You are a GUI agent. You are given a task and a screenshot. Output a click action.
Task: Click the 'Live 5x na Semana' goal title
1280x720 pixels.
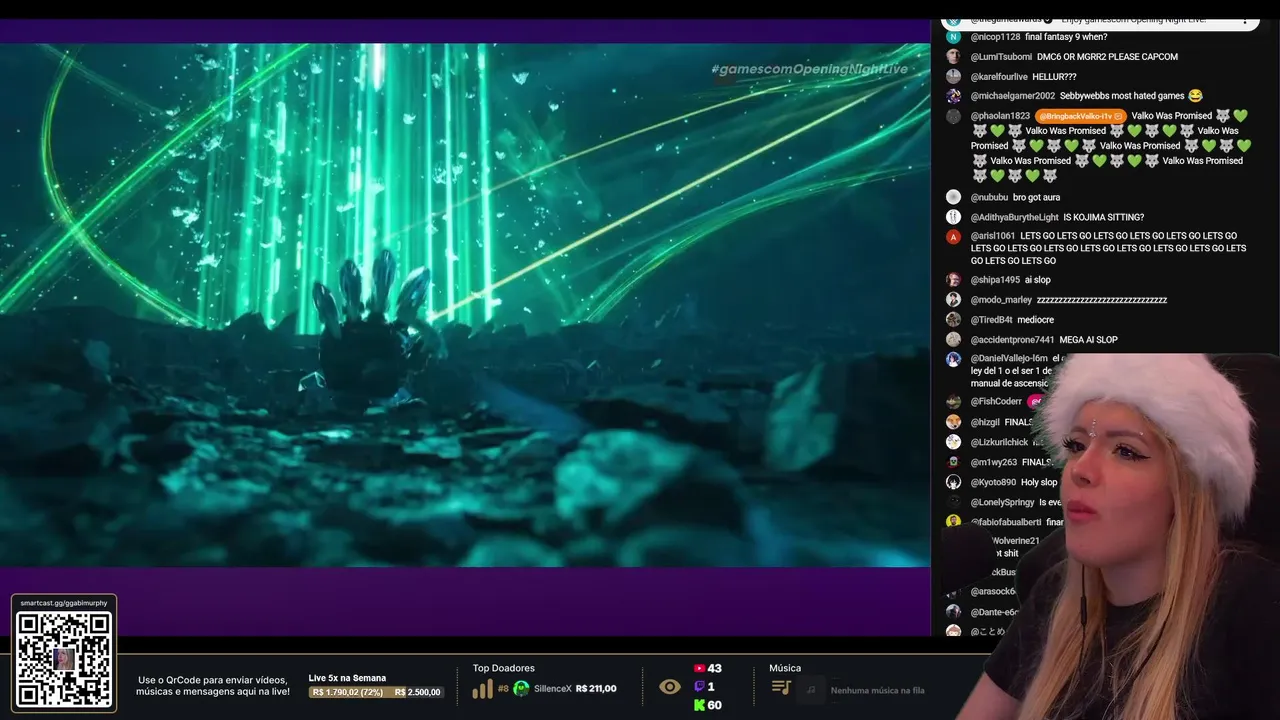click(347, 678)
